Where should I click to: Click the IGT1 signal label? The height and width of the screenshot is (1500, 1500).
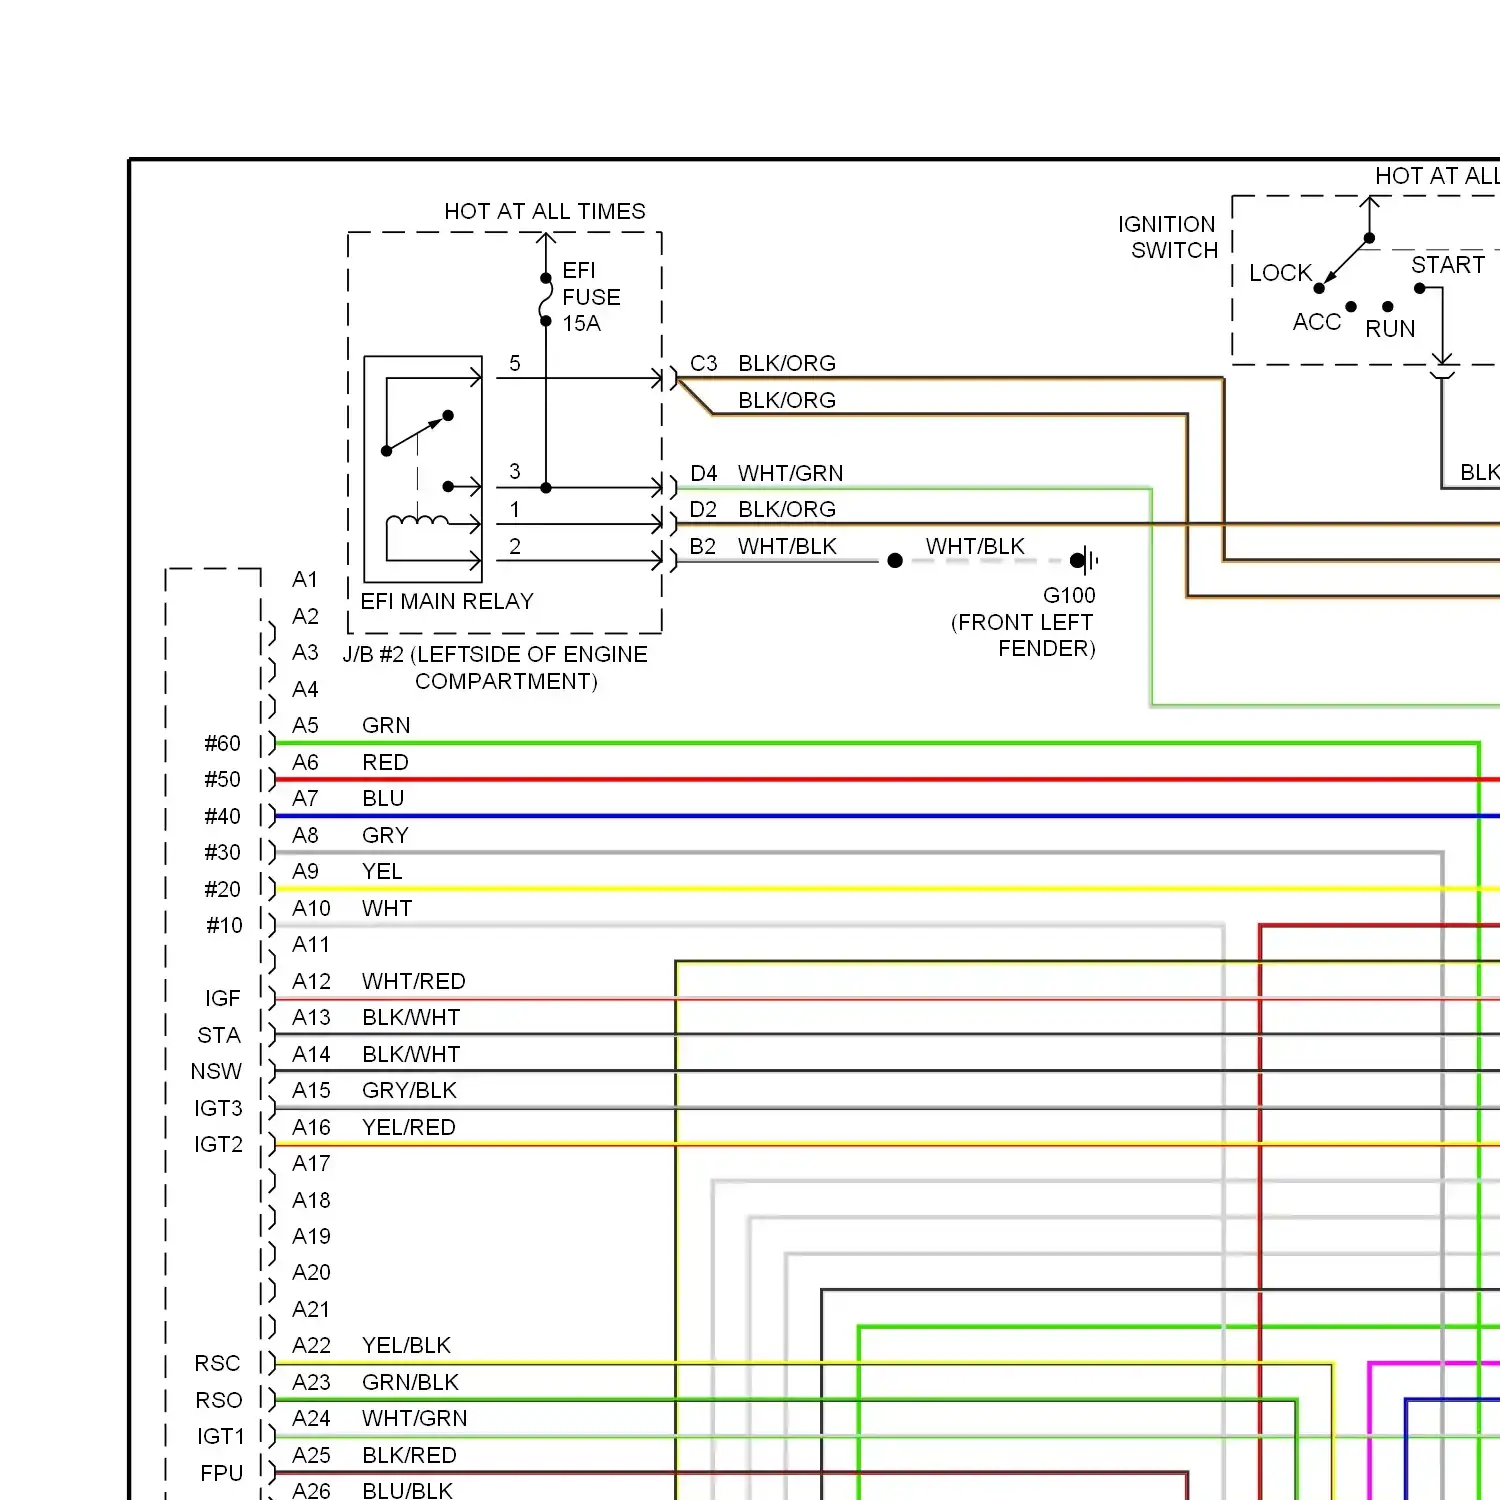(220, 1436)
